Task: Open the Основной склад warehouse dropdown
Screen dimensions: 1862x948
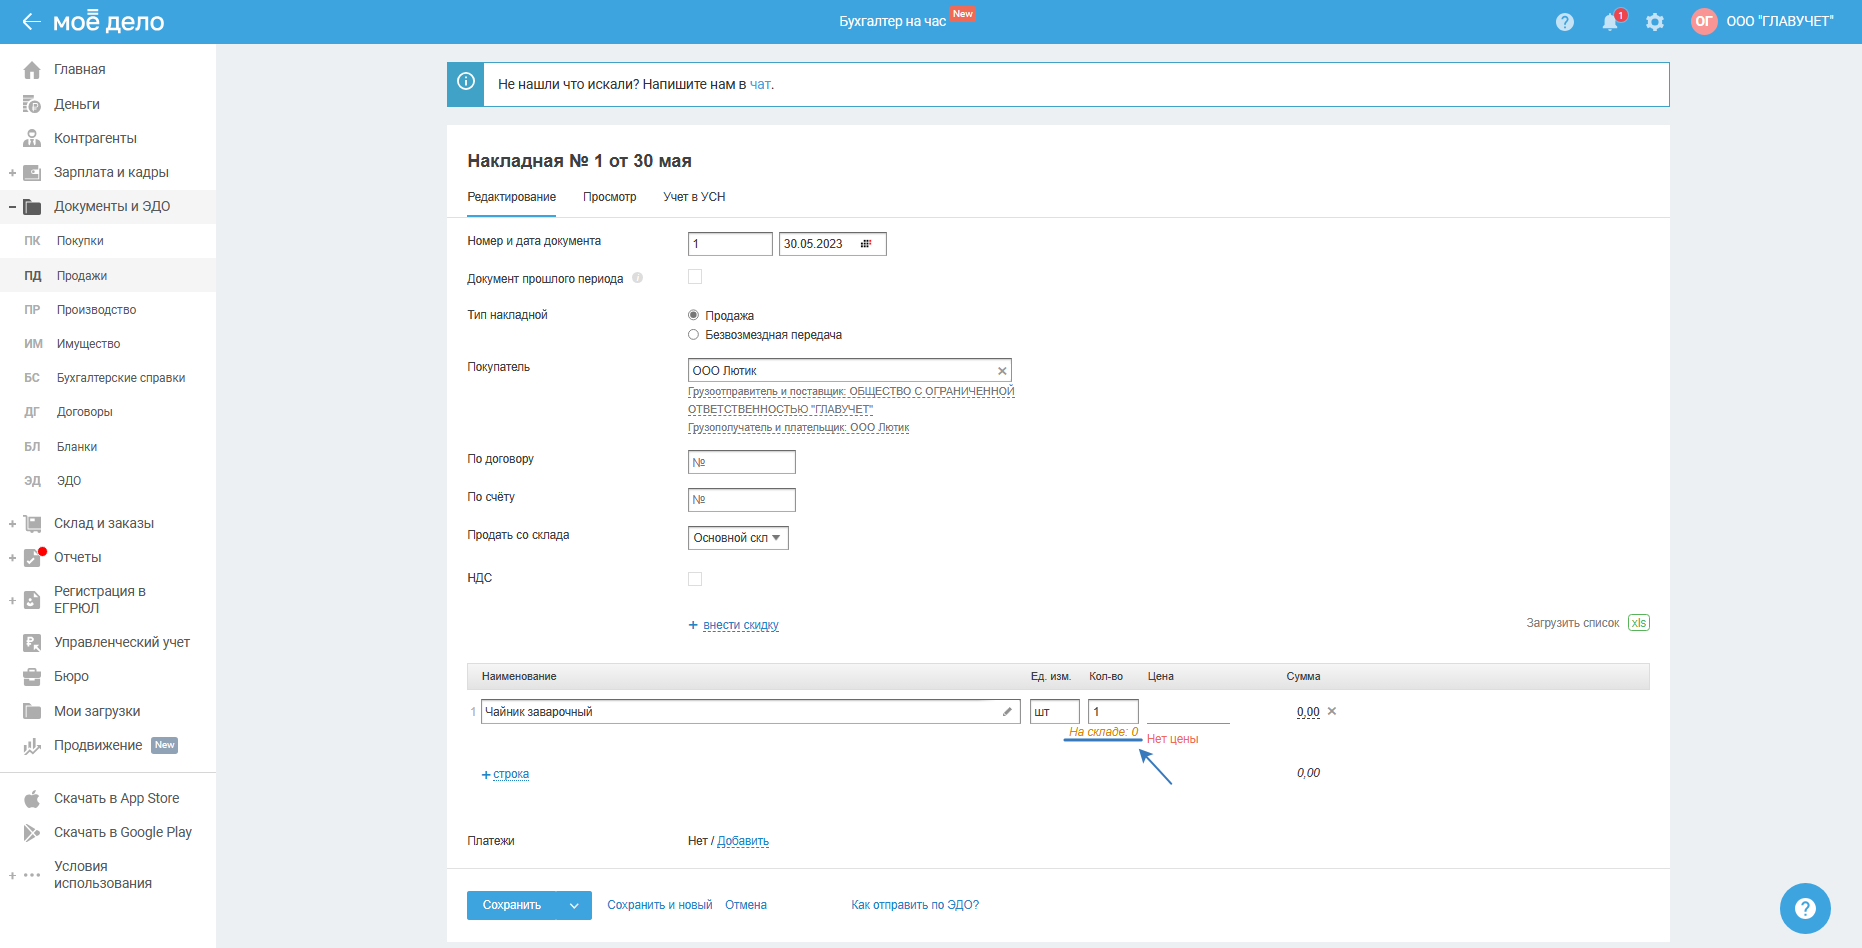Action: point(738,538)
